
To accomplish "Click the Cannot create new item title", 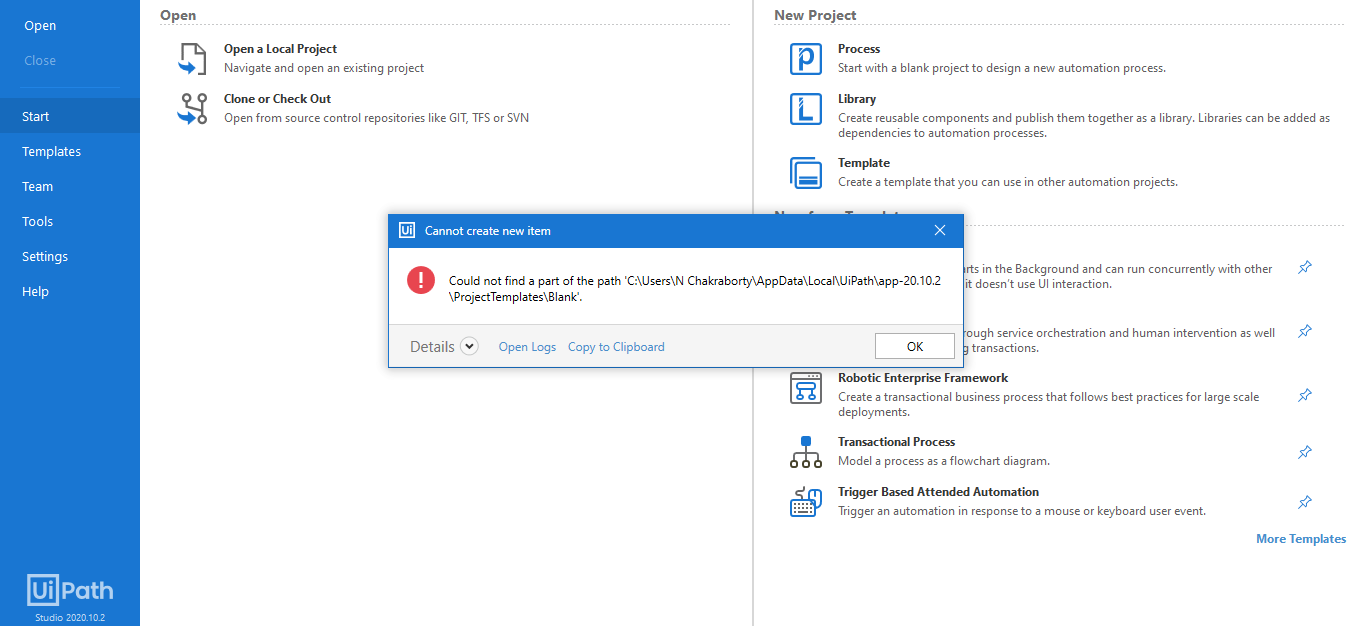I will click(488, 231).
